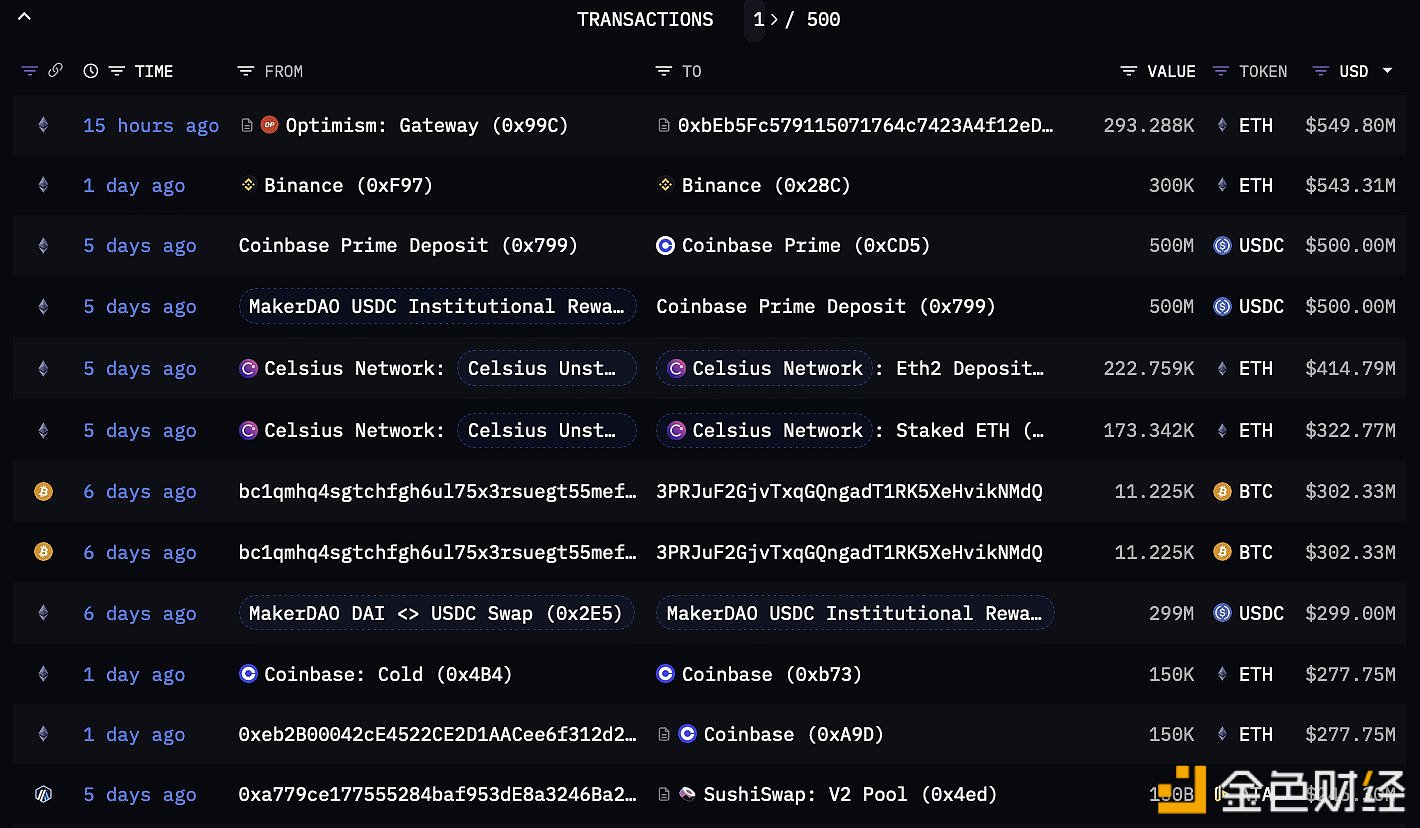Screen dimensions: 1420x828
Task: Open the chain filter icon in the header
Action: [29, 71]
